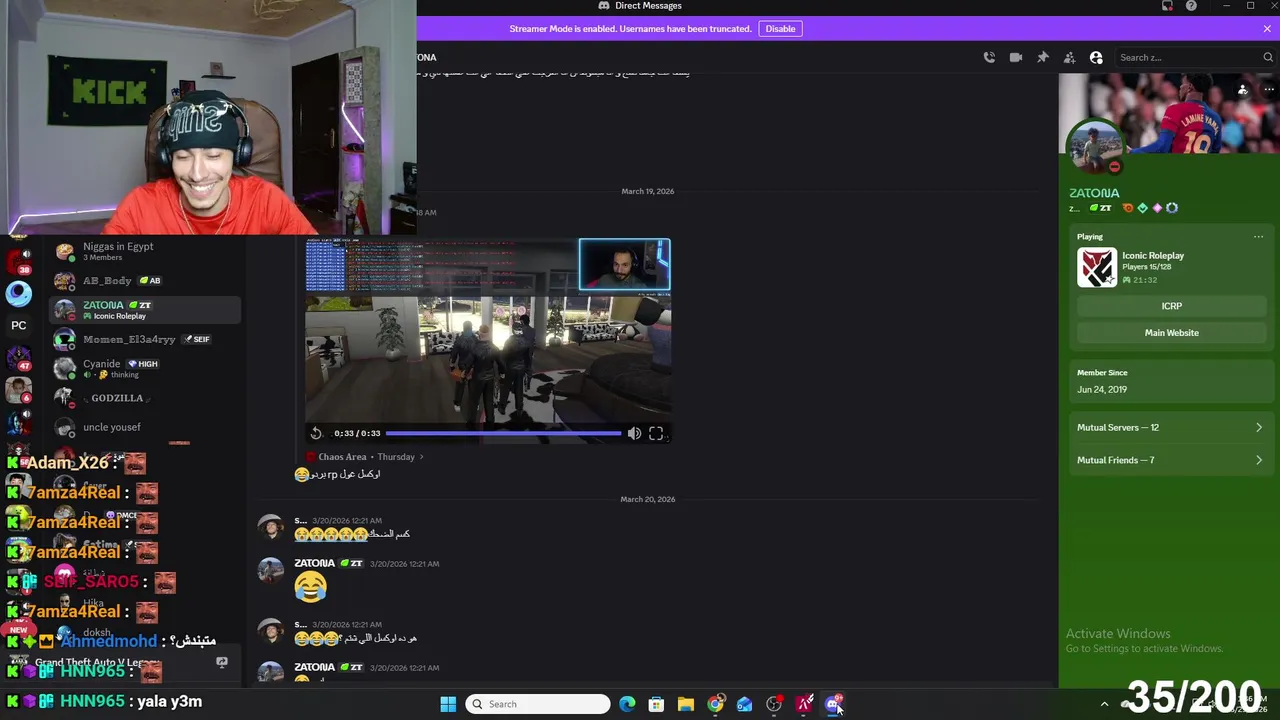Viewport: 1280px width, 720px height.
Task: Click the ZATONA username on the laughing emoji message
Action: click(x=314, y=563)
